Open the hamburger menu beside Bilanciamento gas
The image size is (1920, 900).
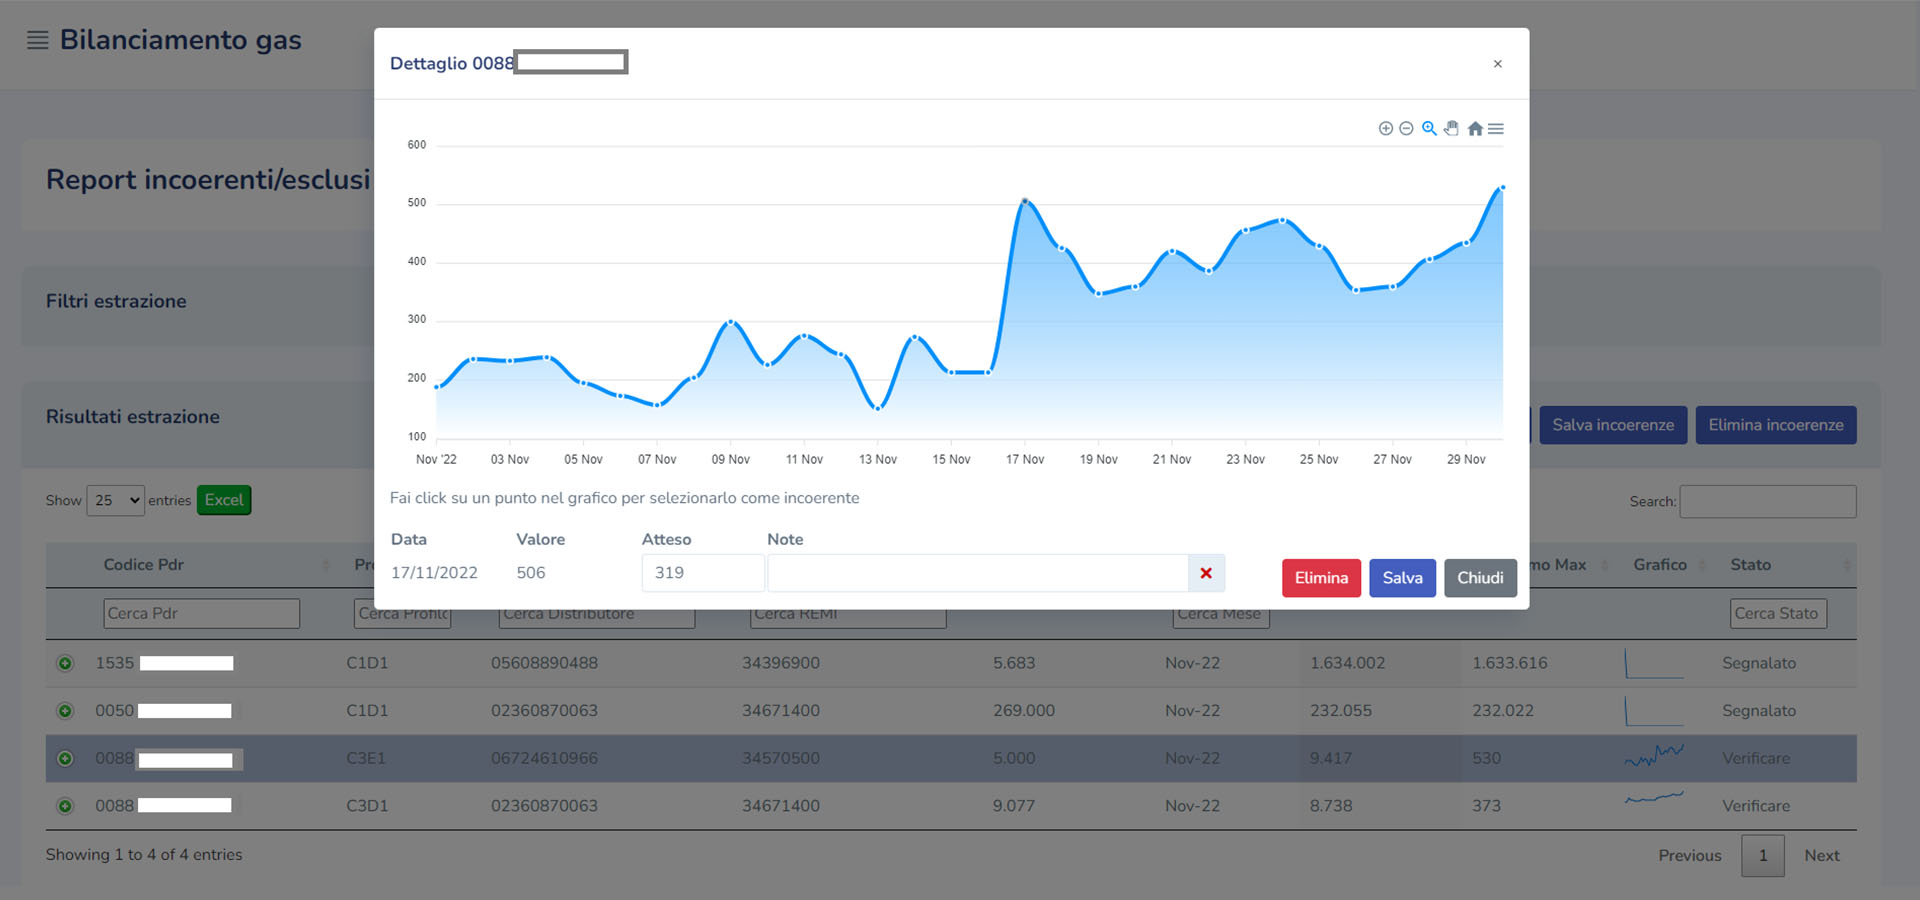[37, 40]
